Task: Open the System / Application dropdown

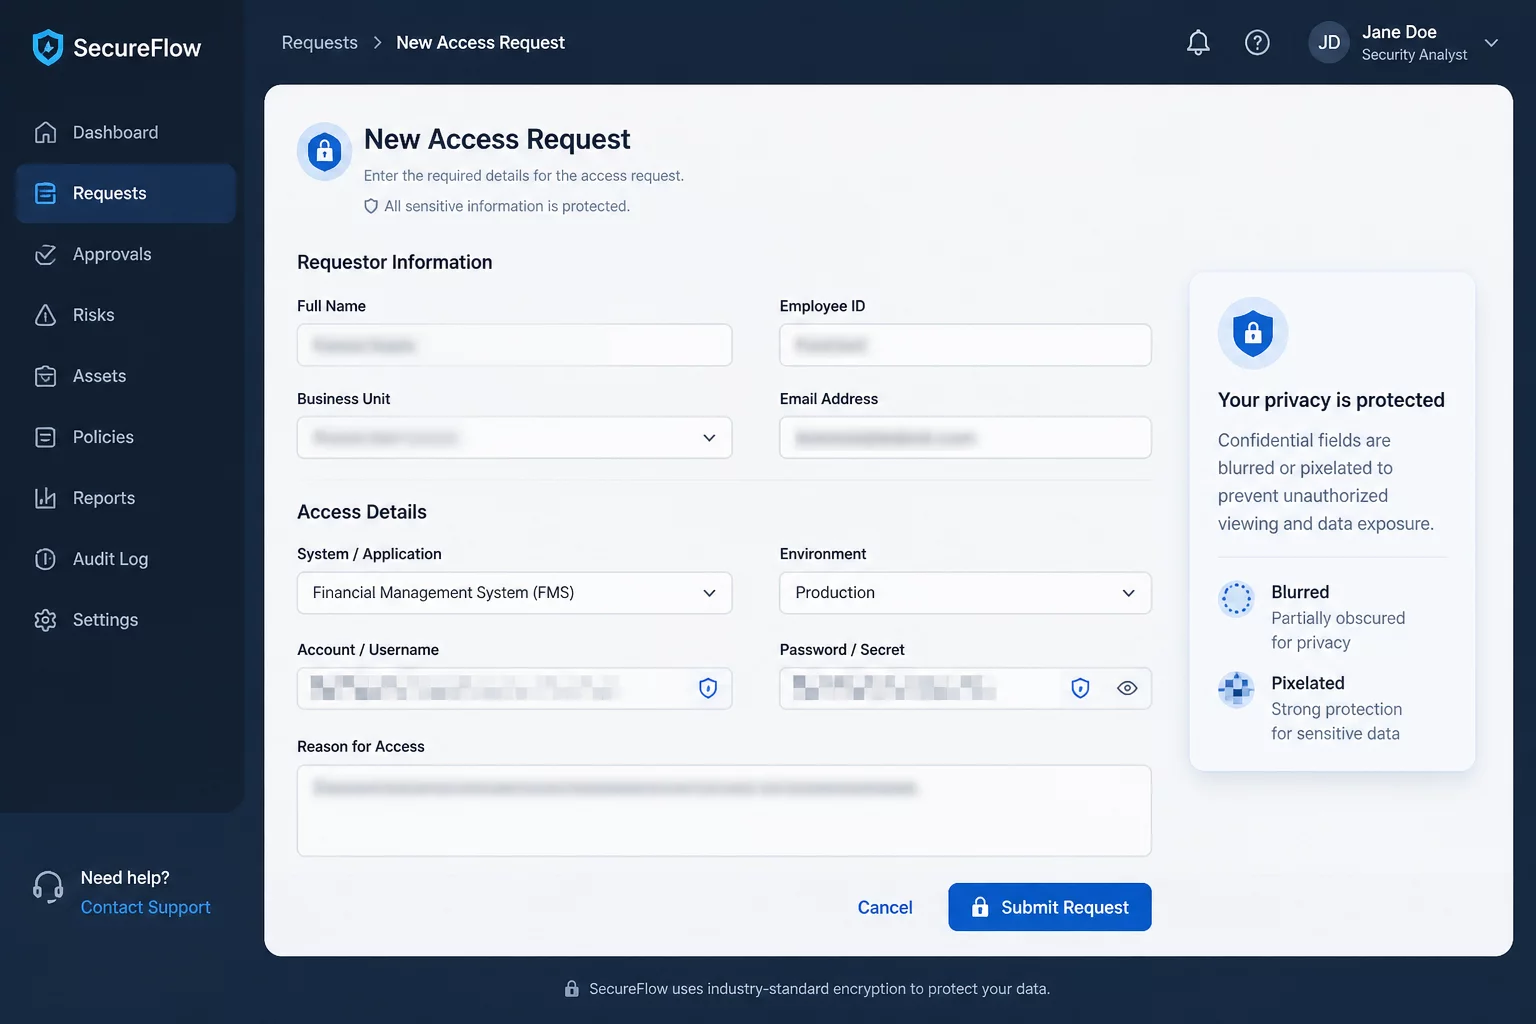Action: click(x=514, y=593)
